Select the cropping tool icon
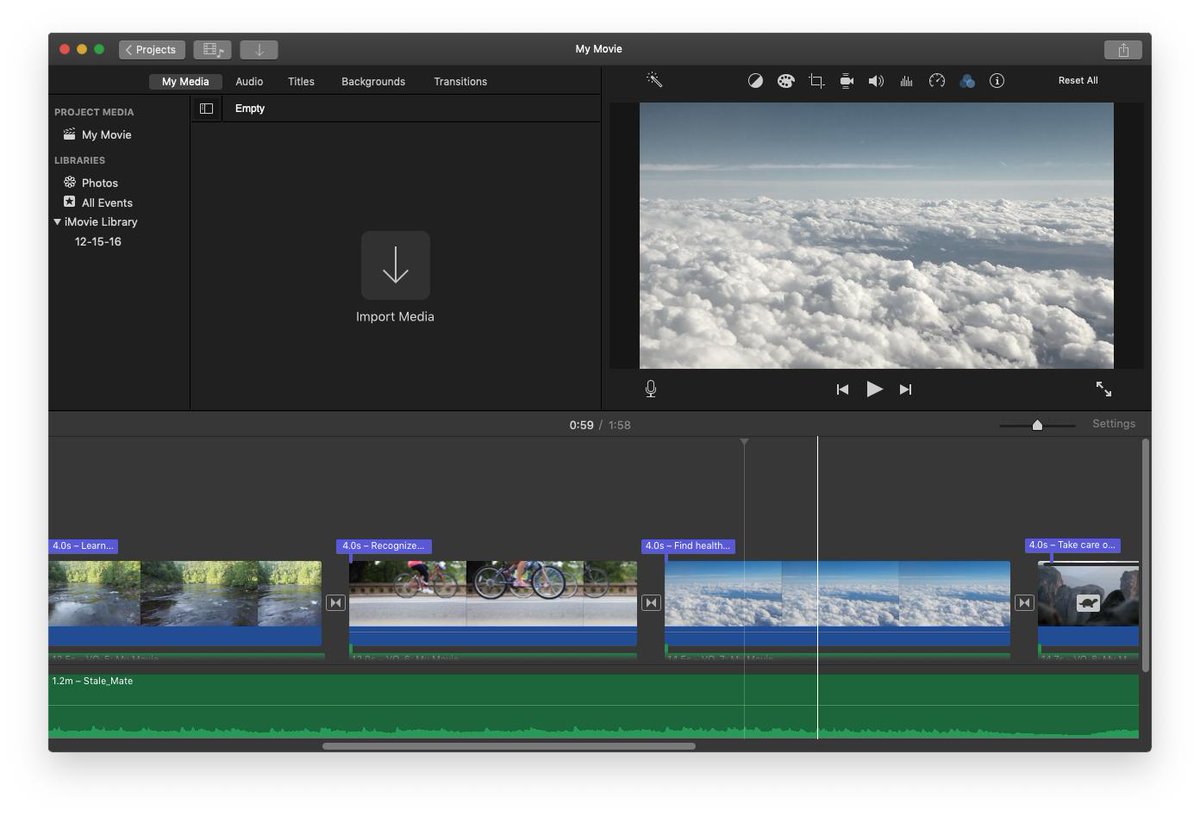1200x816 pixels. pos(816,81)
